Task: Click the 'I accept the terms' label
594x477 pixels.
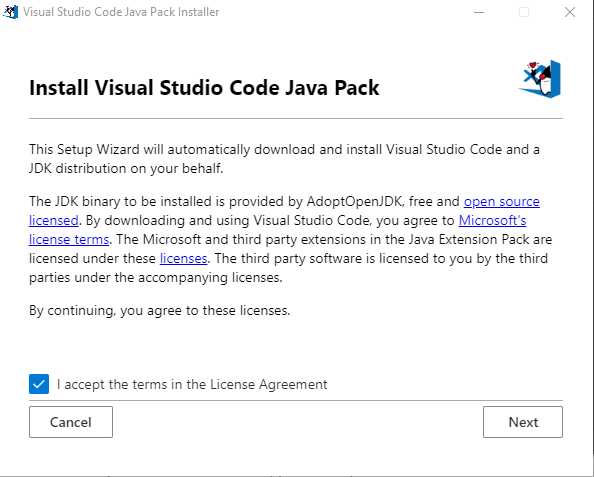Action: coord(192,385)
